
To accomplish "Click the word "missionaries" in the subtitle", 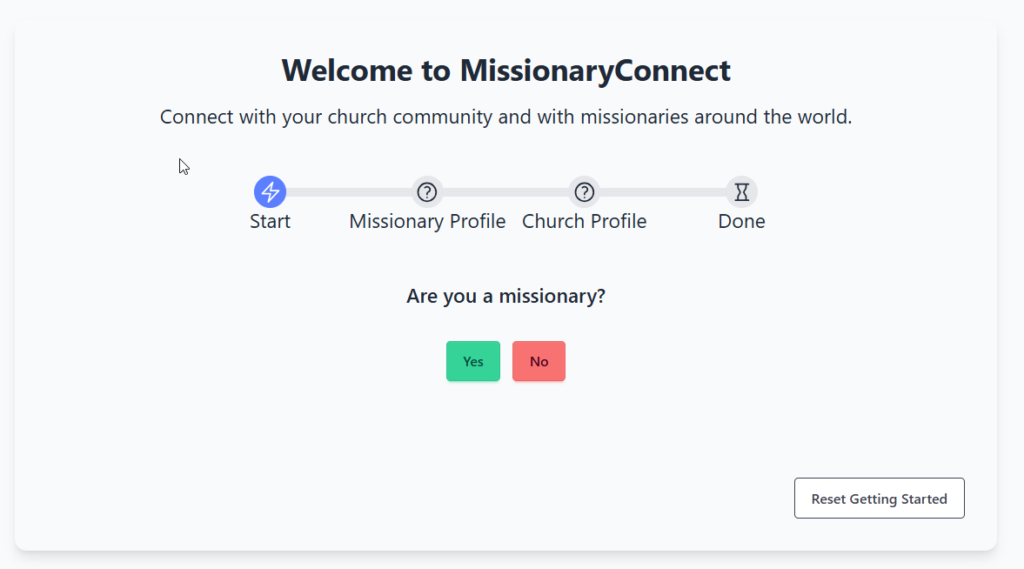I will click(x=627, y=117).
